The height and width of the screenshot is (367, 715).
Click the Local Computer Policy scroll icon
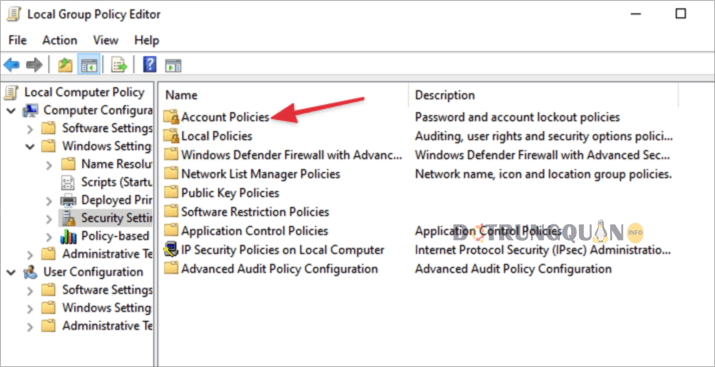11,92
